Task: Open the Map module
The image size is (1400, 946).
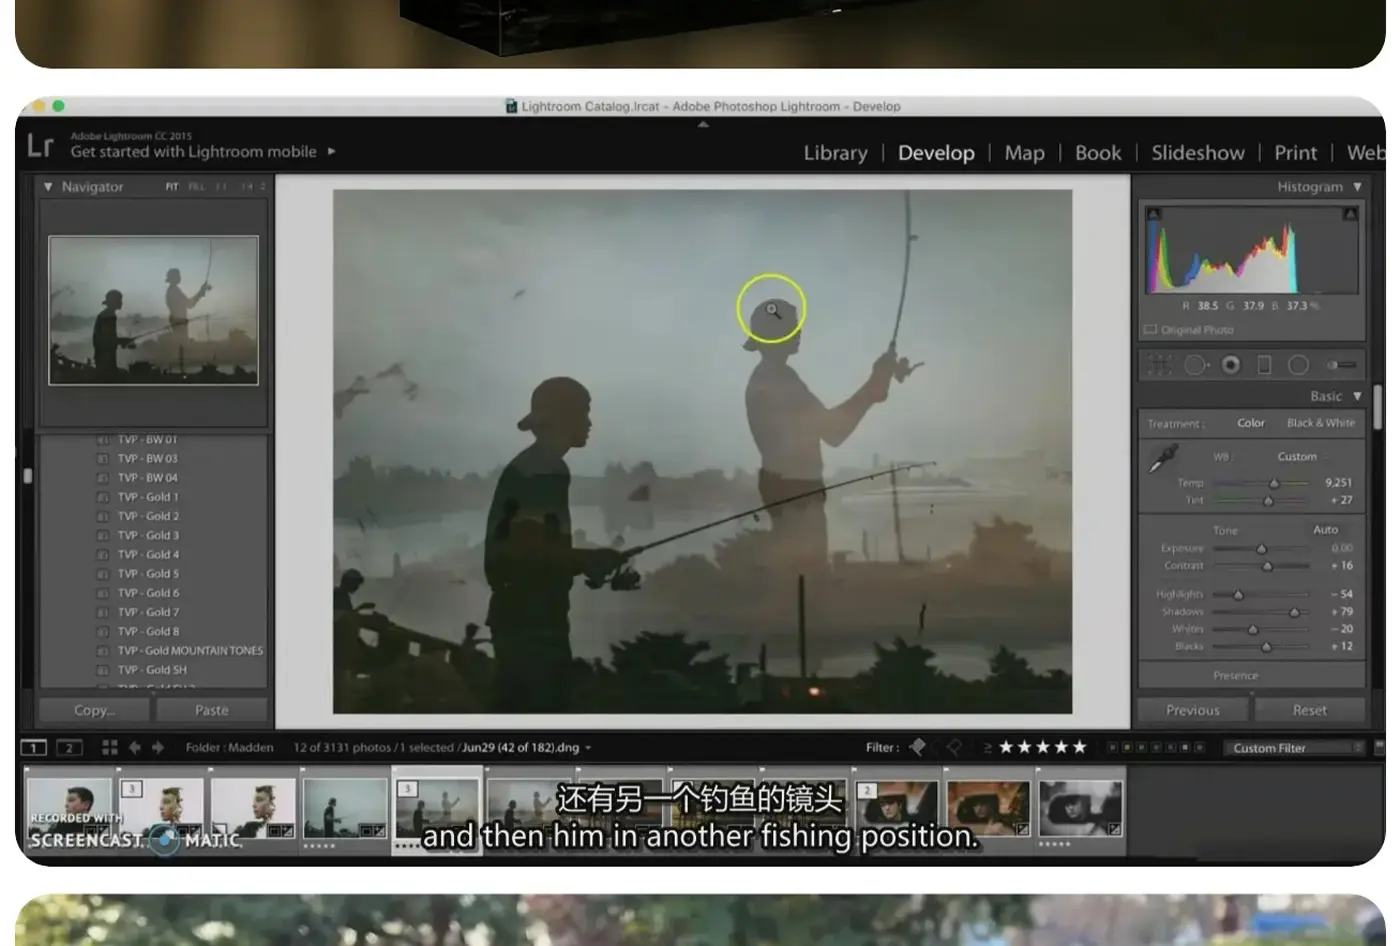Action: tap(1024, 153)
